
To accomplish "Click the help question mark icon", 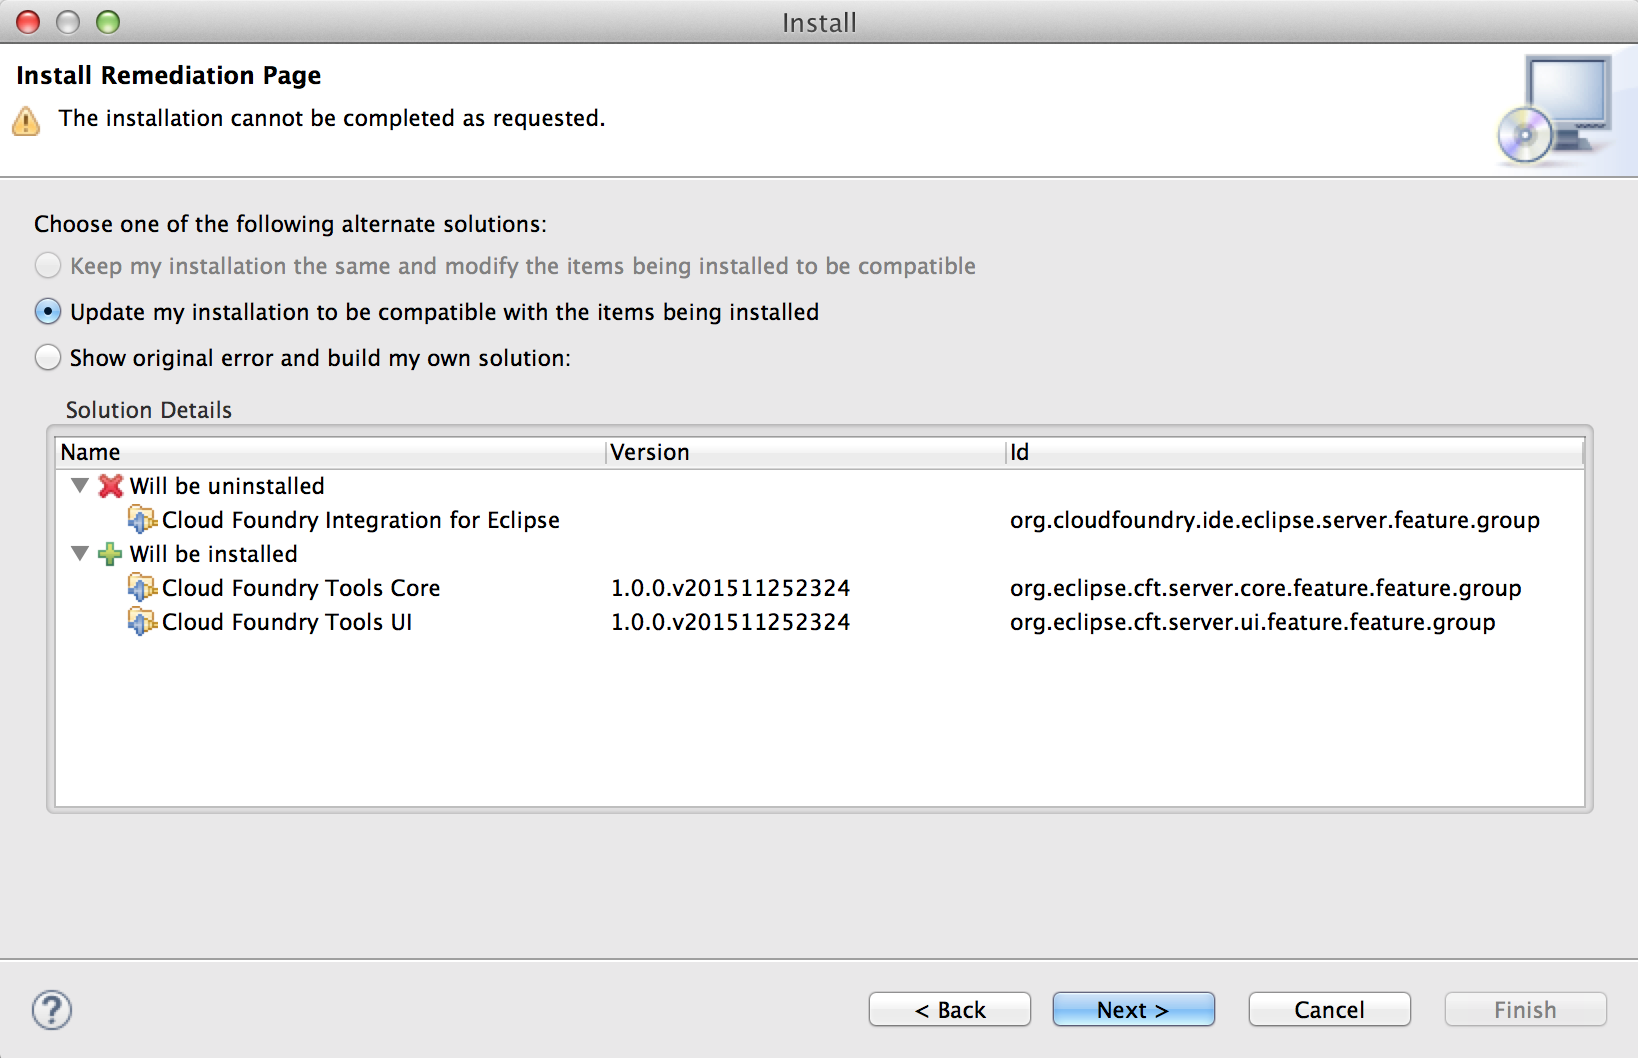I will coord(52,1010).
